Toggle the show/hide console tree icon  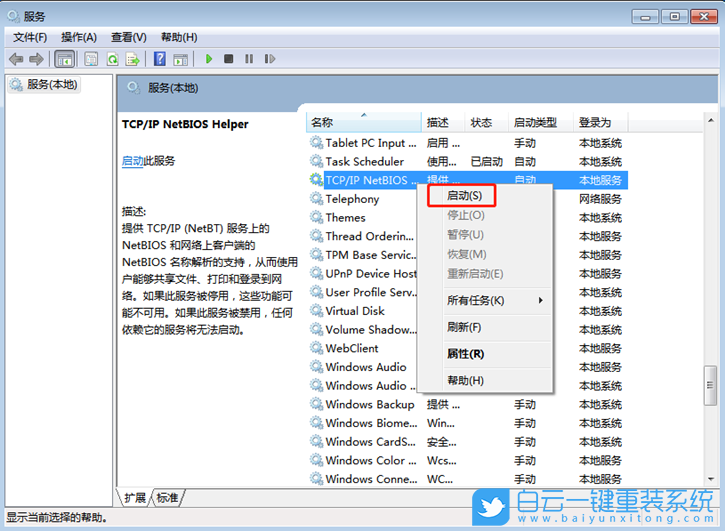click(64, 59)
